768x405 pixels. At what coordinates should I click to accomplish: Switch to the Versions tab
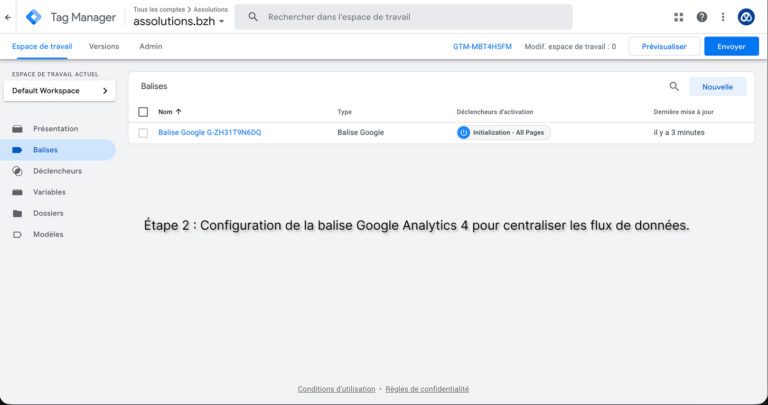[104, 47]
